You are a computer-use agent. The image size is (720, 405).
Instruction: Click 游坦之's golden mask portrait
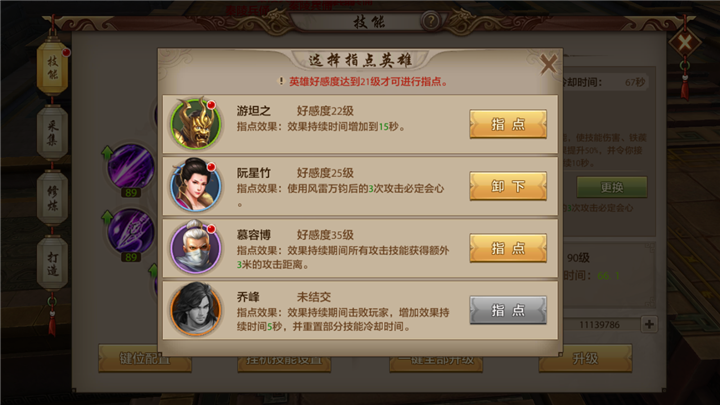196,124
